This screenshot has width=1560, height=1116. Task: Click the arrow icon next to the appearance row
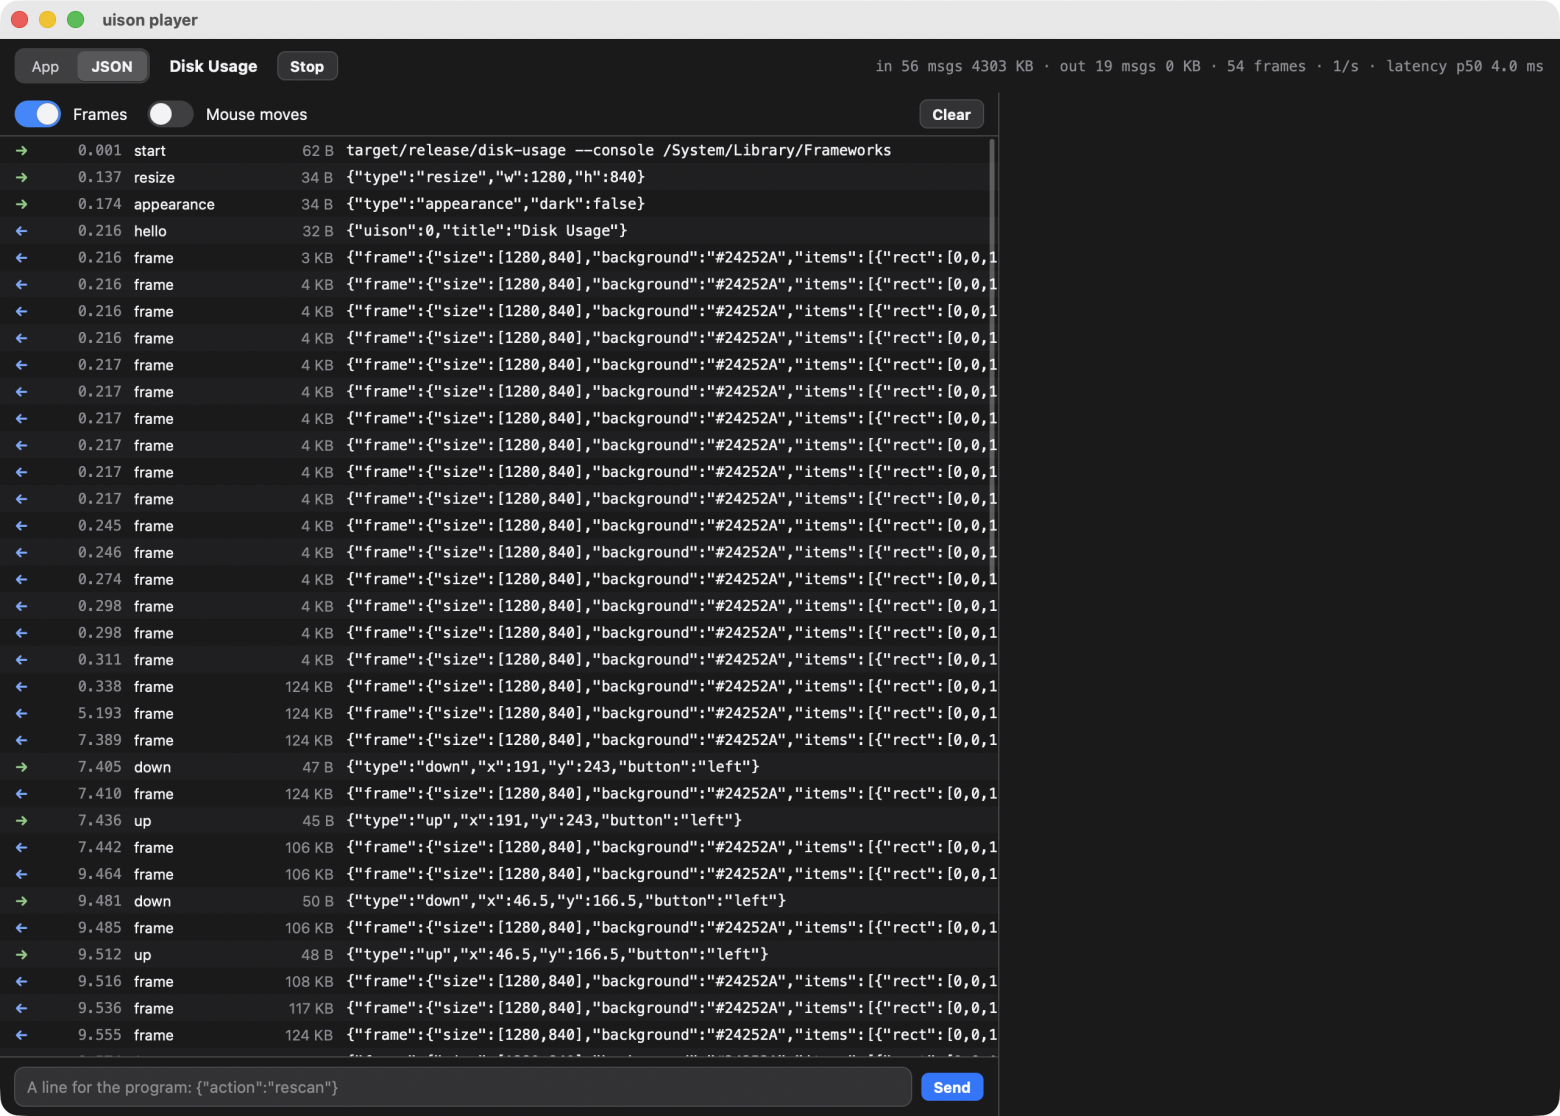pyautogui.click(x=22, y=204)
